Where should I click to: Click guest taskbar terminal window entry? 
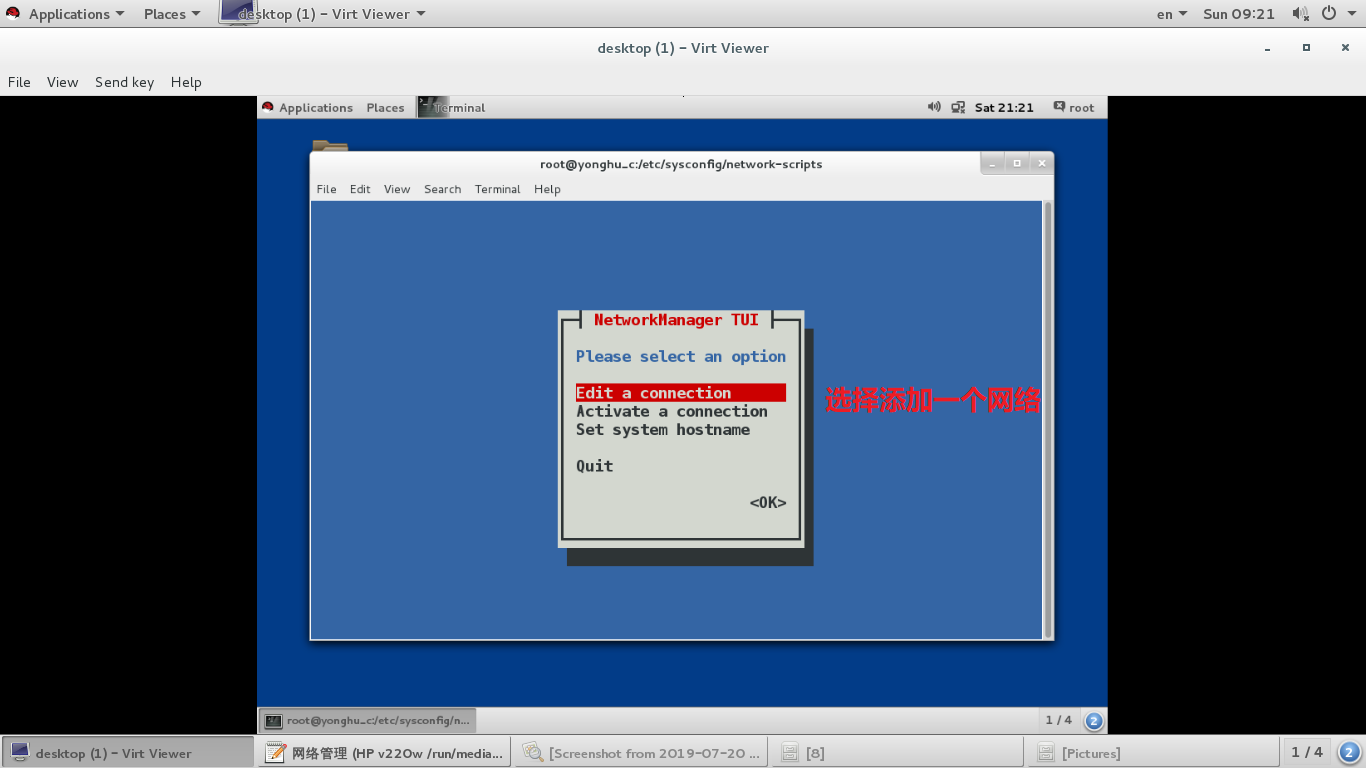368,720
